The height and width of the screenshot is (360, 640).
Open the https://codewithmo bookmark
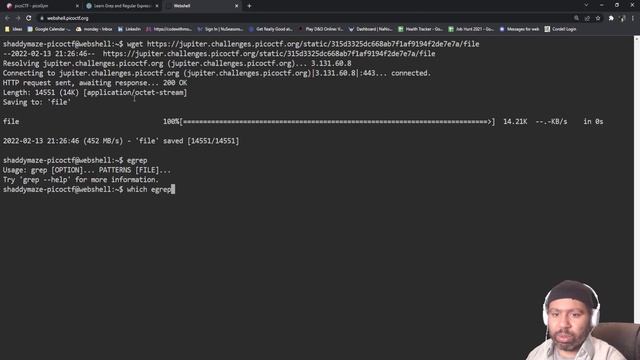click(169, 29)
